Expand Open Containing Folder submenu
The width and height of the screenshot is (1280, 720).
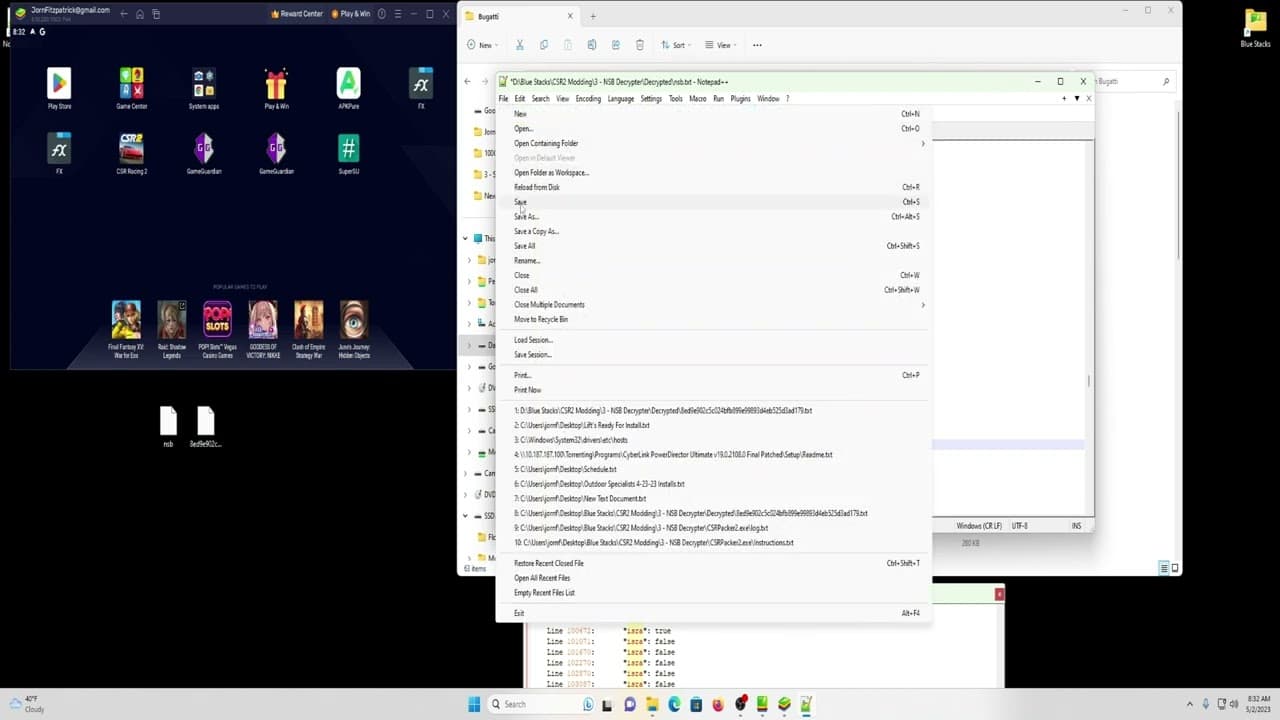[713, 143]
